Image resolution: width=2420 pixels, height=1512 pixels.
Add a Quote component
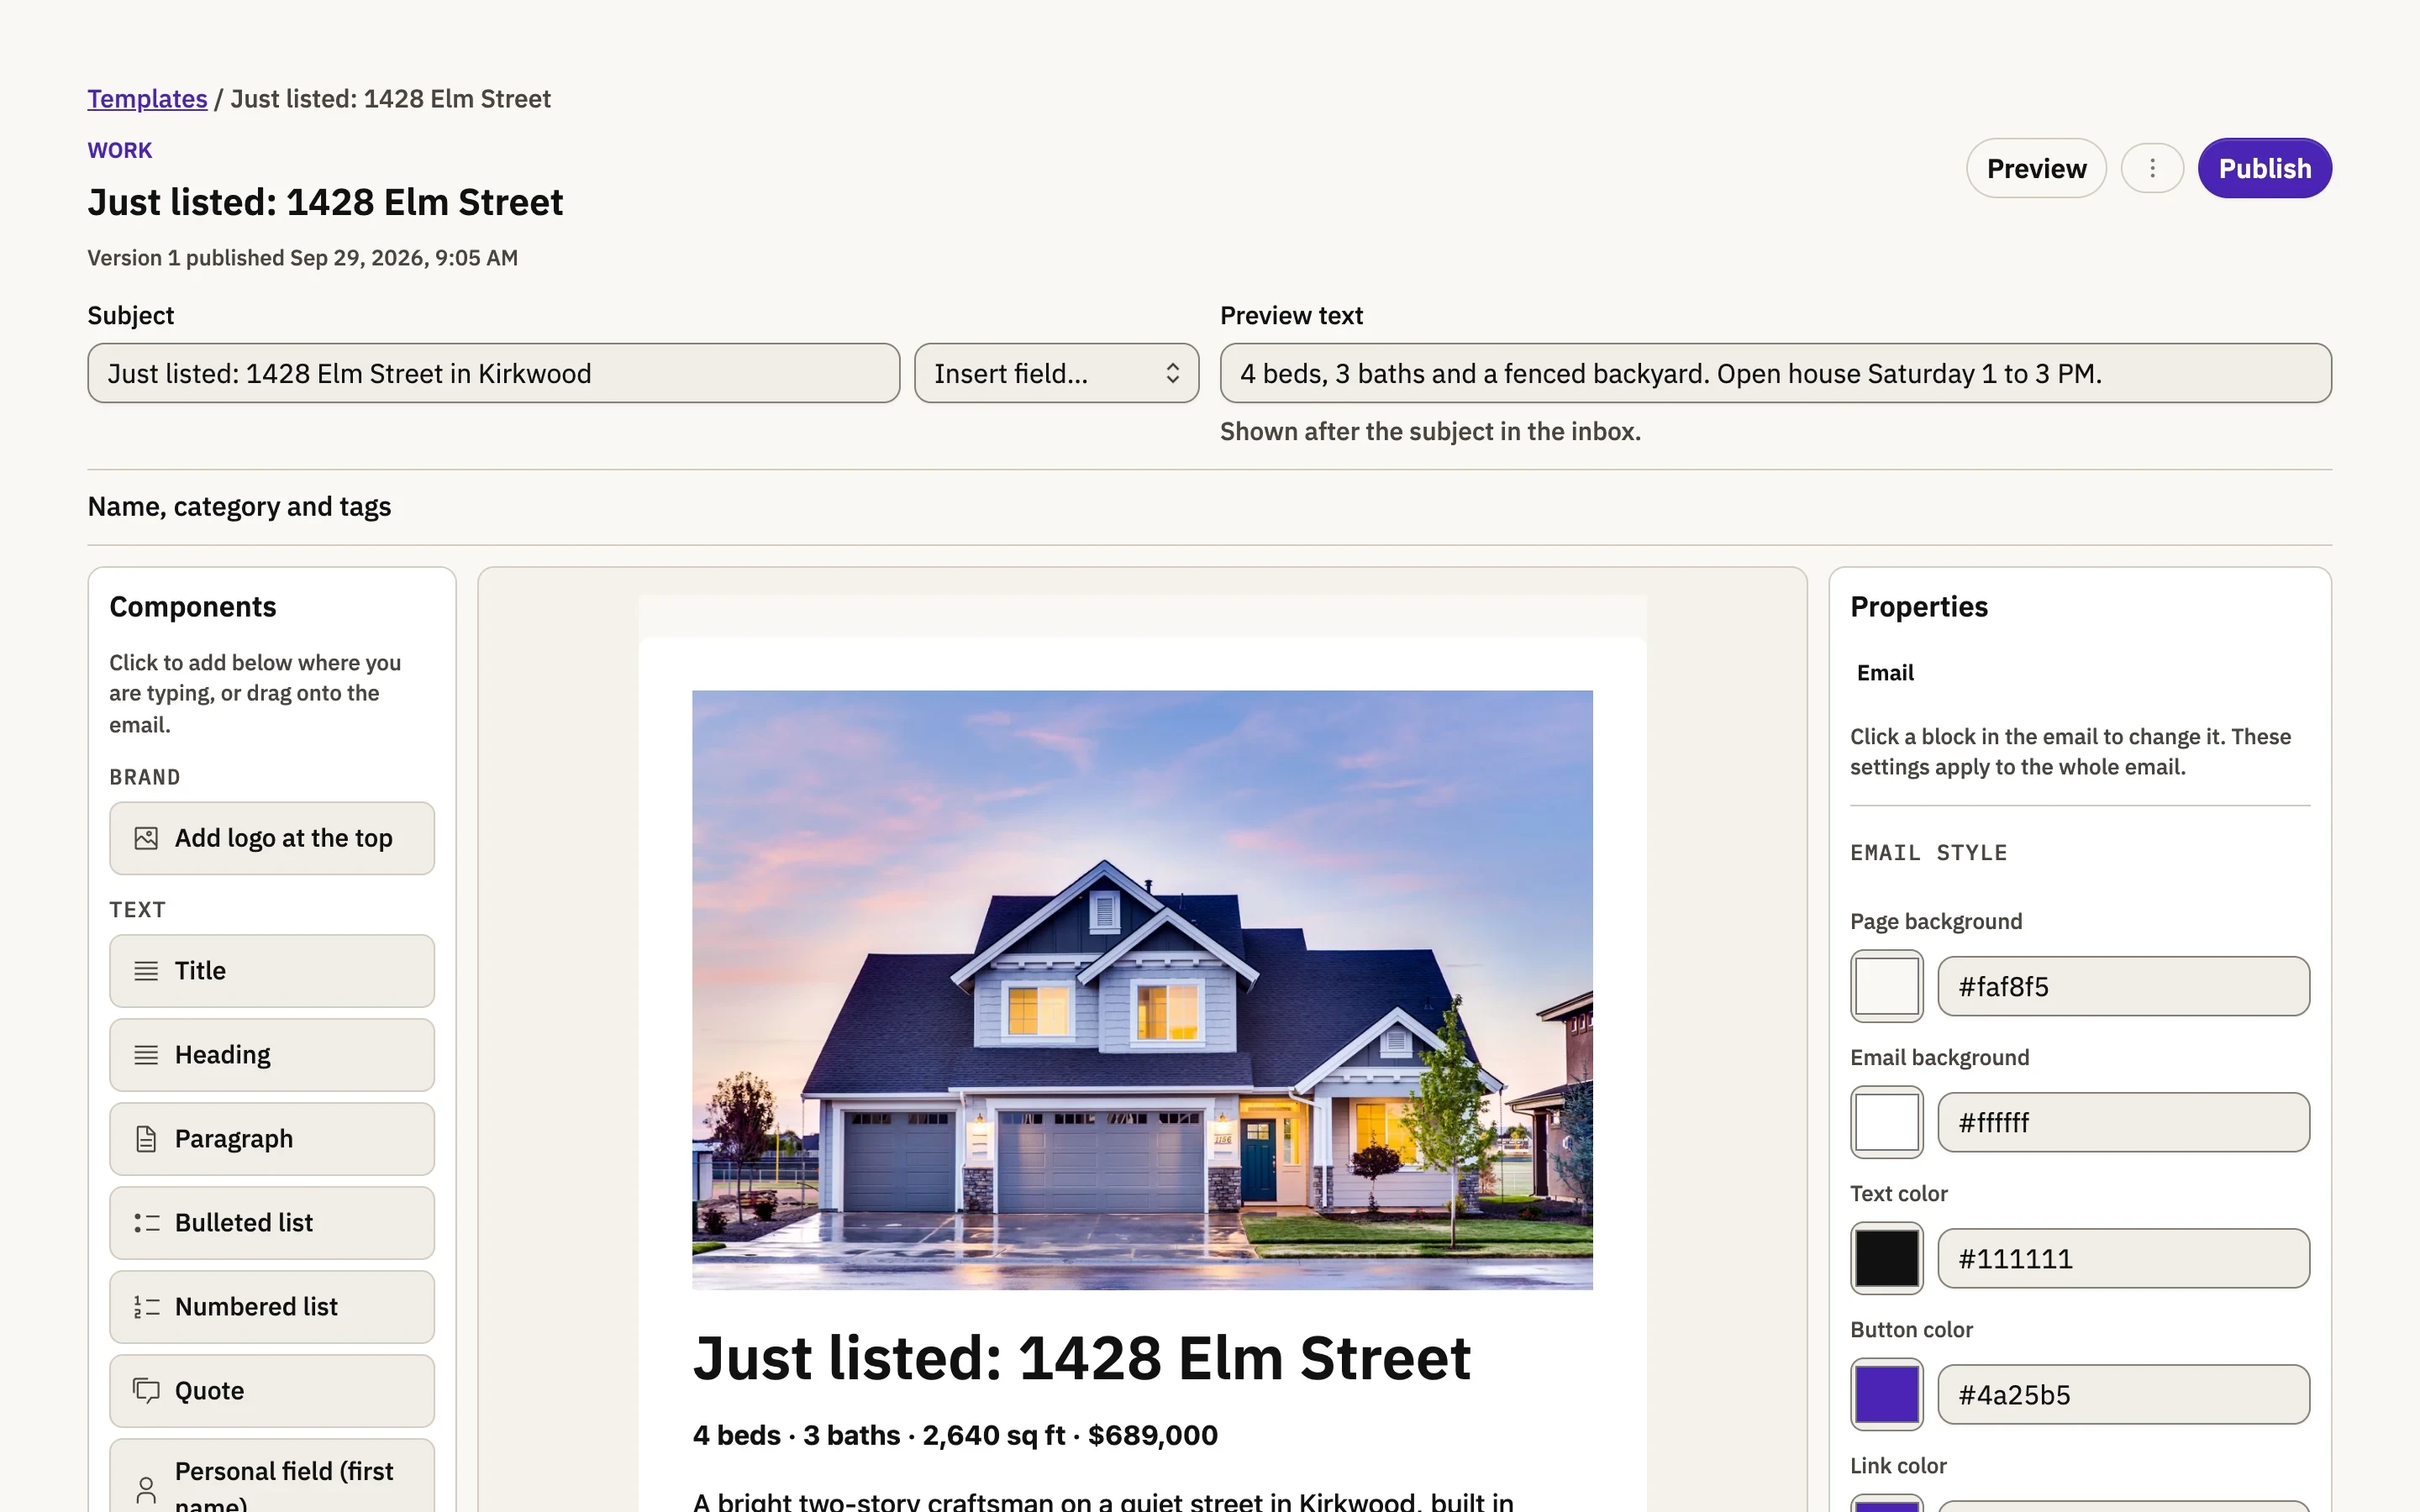pyautogui.click(x=272, y=1391)
